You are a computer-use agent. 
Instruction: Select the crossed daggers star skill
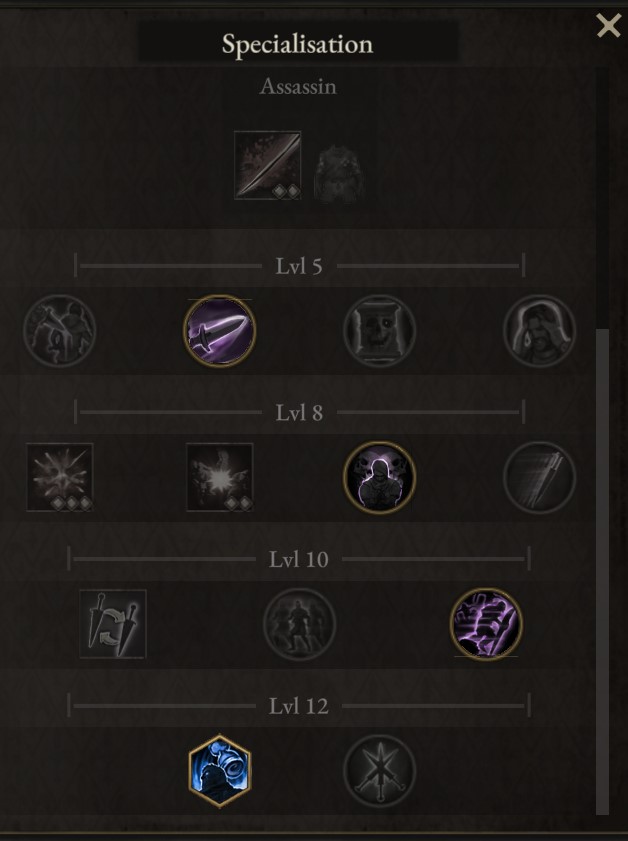coord(379,770)
